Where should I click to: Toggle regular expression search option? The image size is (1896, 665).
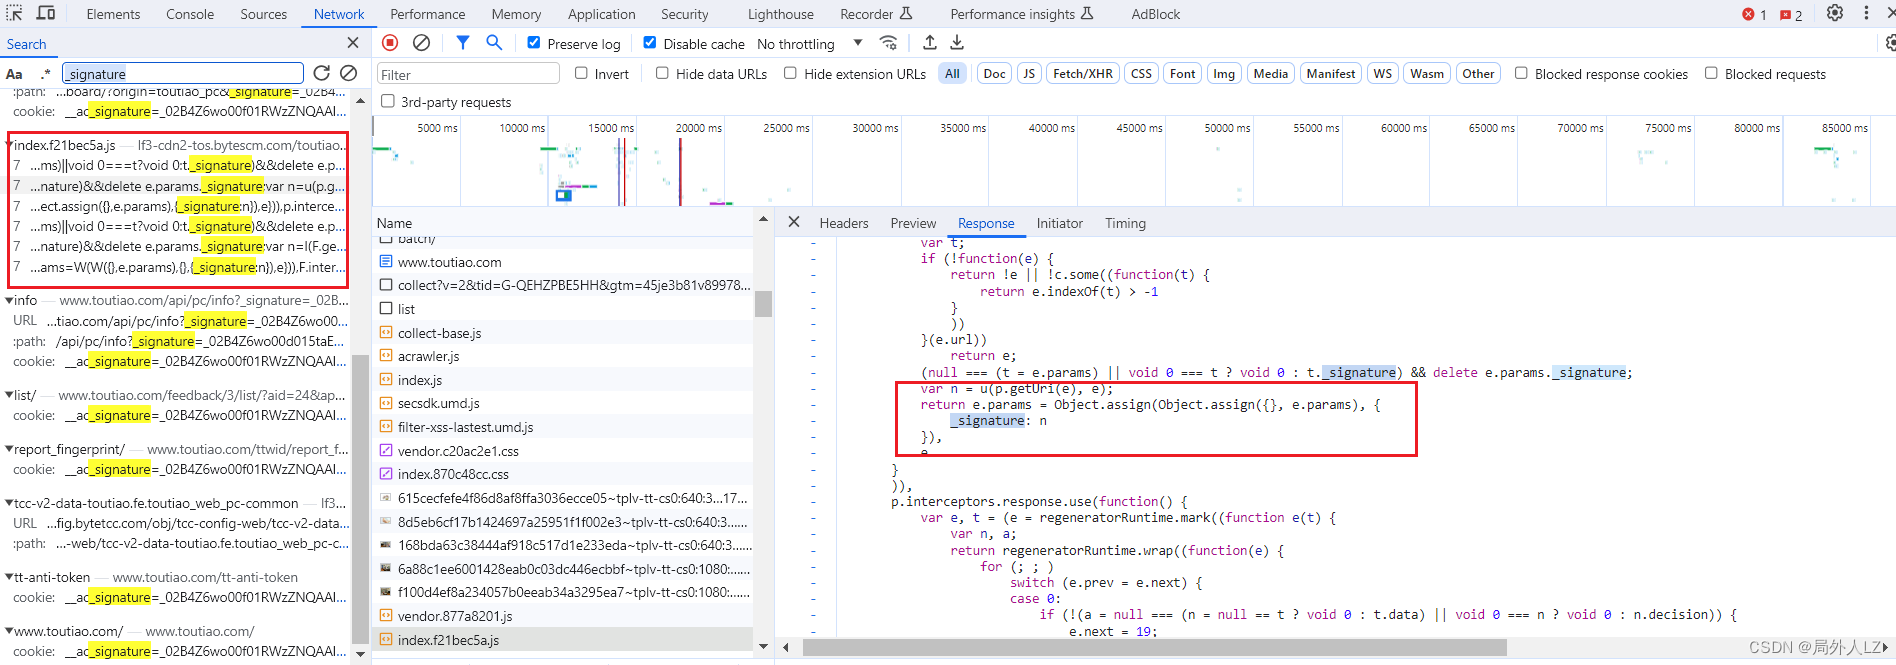pyautogui.click(x=45, y=74)
